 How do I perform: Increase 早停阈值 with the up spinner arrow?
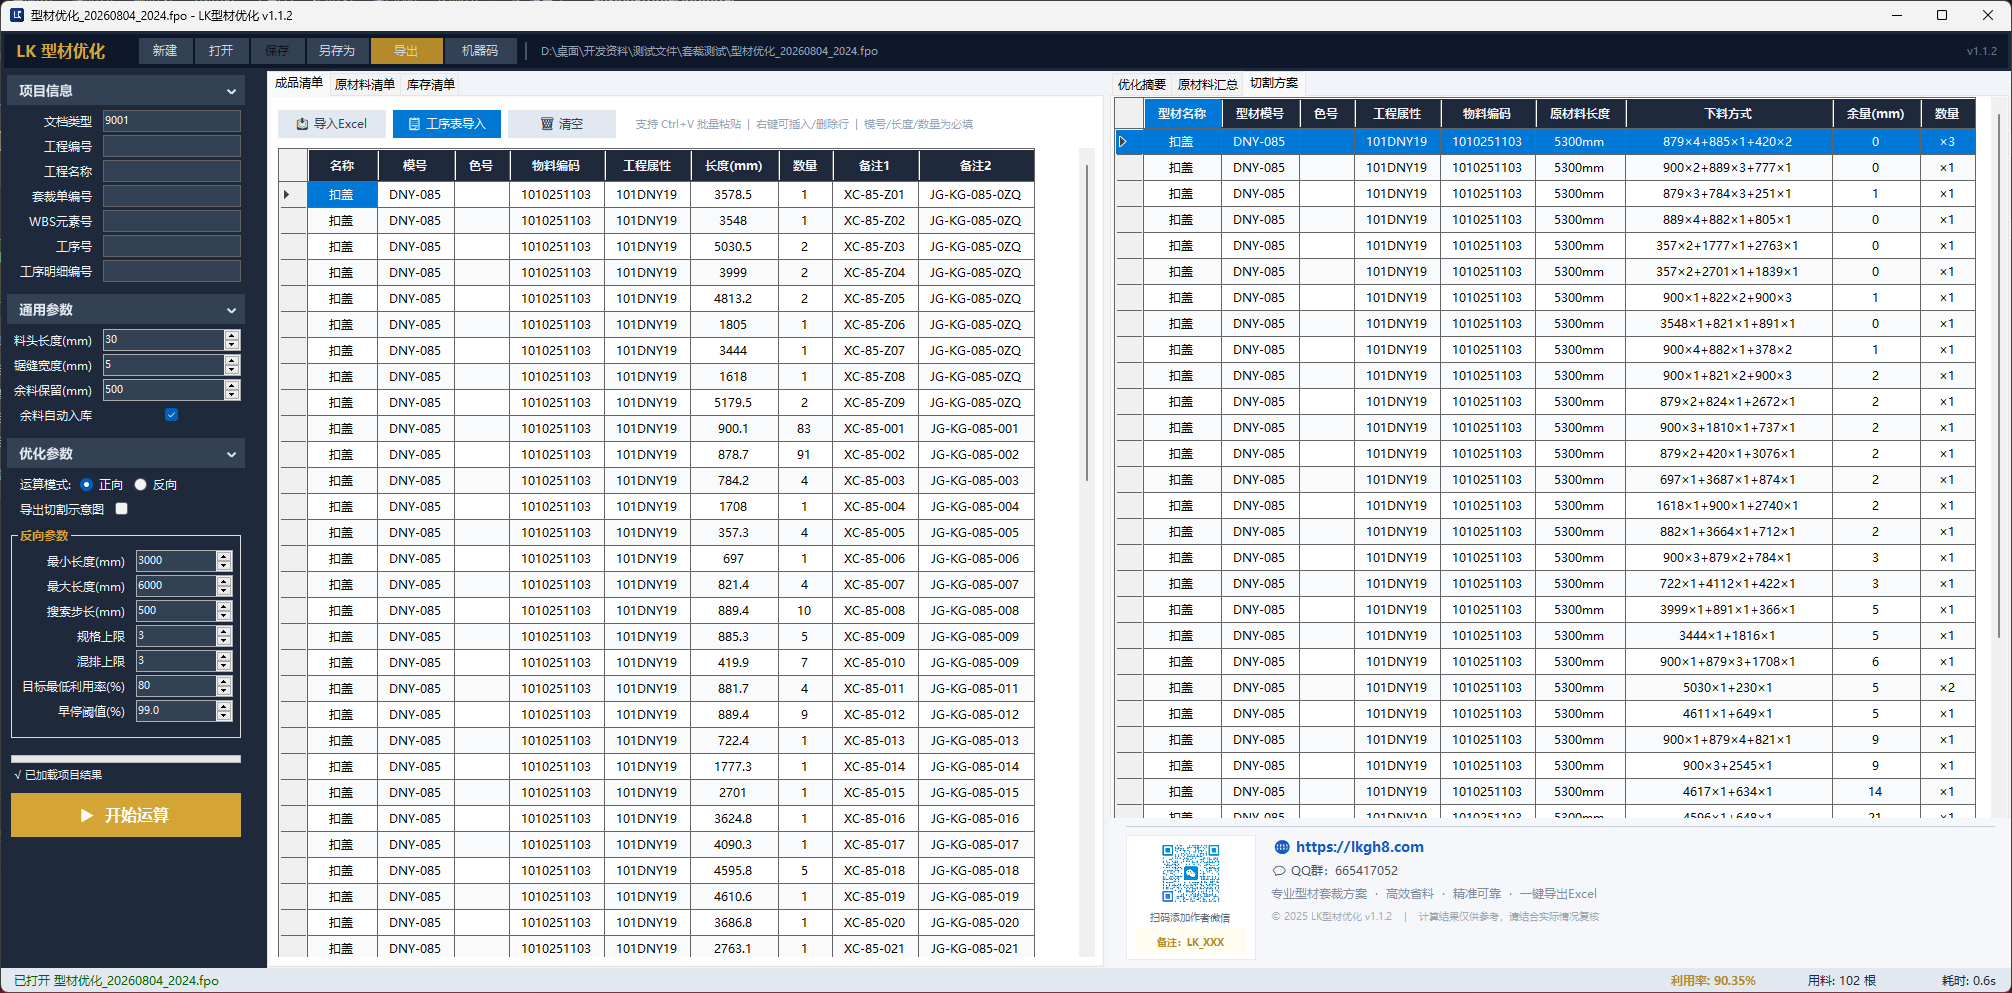pyautogui.click(x=224, y=706)
